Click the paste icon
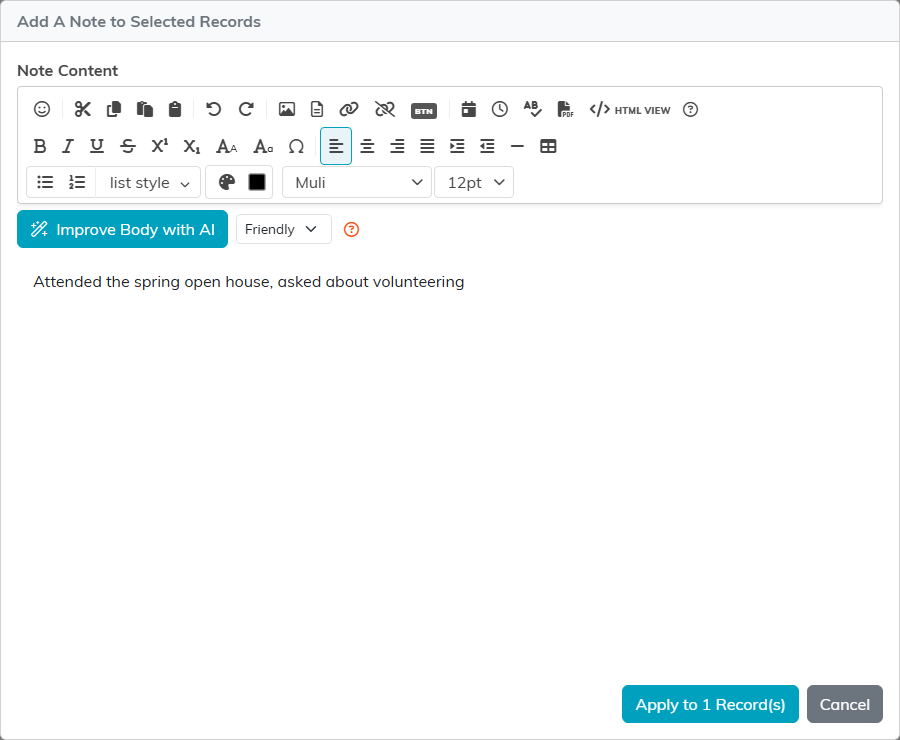The height and width of the screenshot is (740, 900). (x=145, y=109)
